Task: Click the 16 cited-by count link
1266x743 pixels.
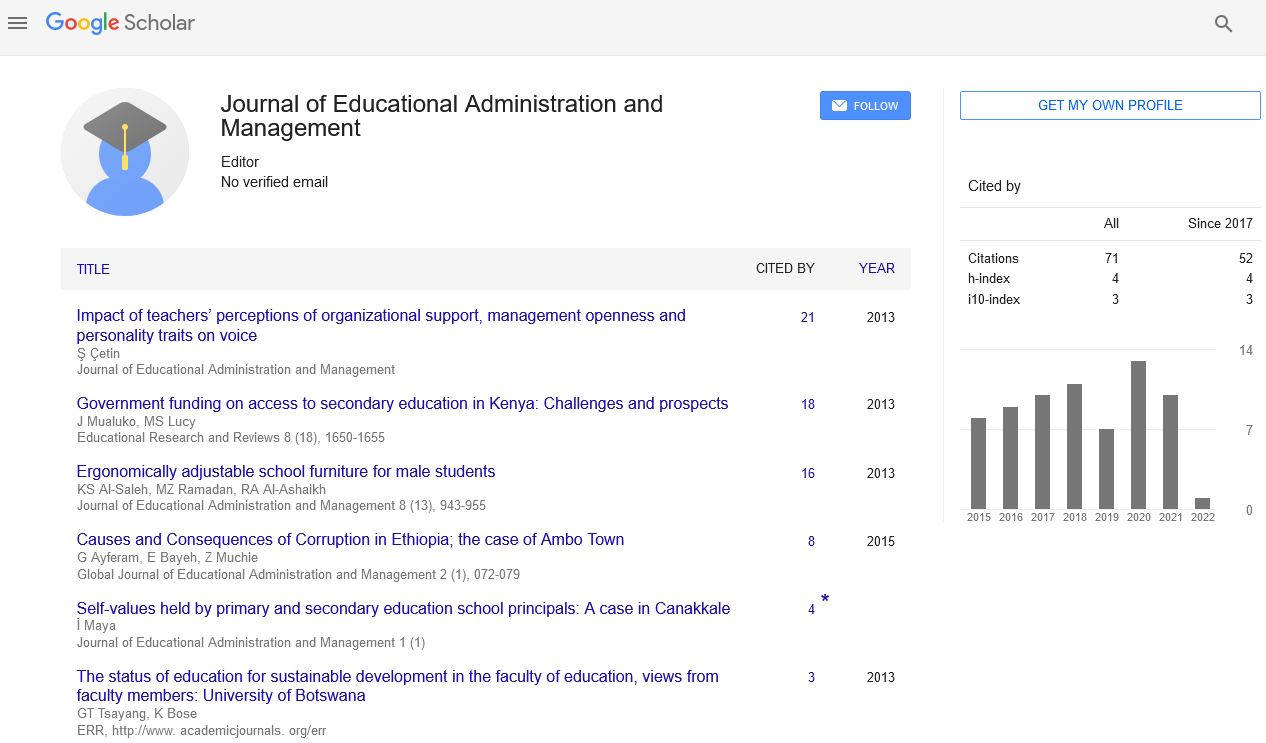Action: tap(807, 474)
